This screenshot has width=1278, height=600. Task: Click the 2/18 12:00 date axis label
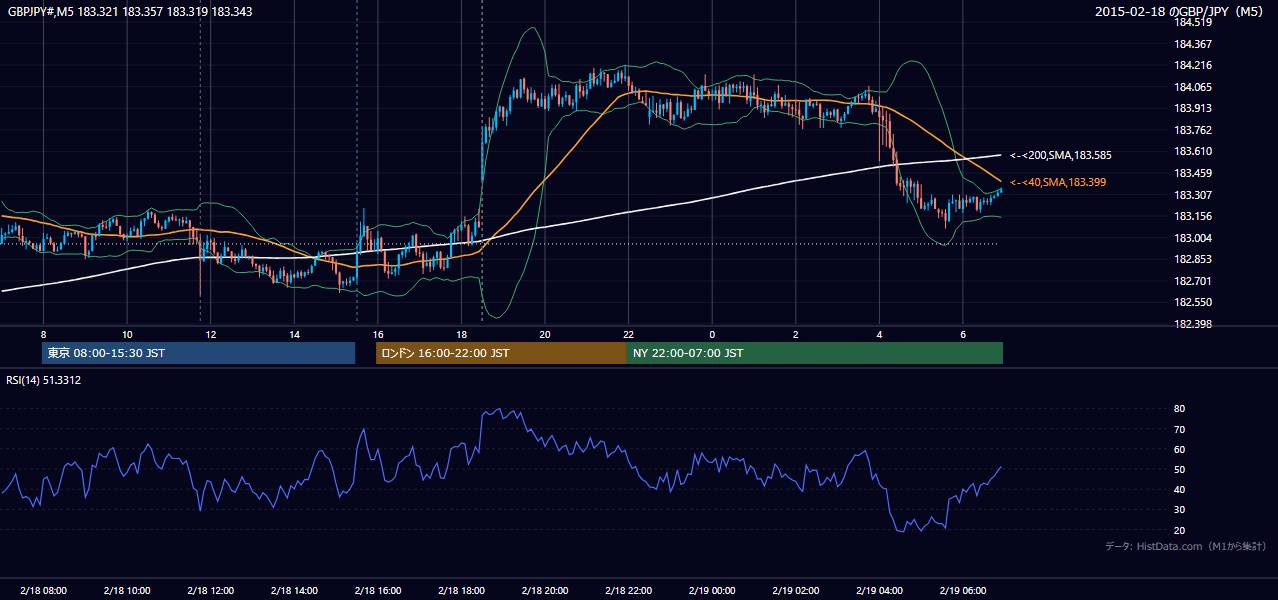[x=210, y=591]
